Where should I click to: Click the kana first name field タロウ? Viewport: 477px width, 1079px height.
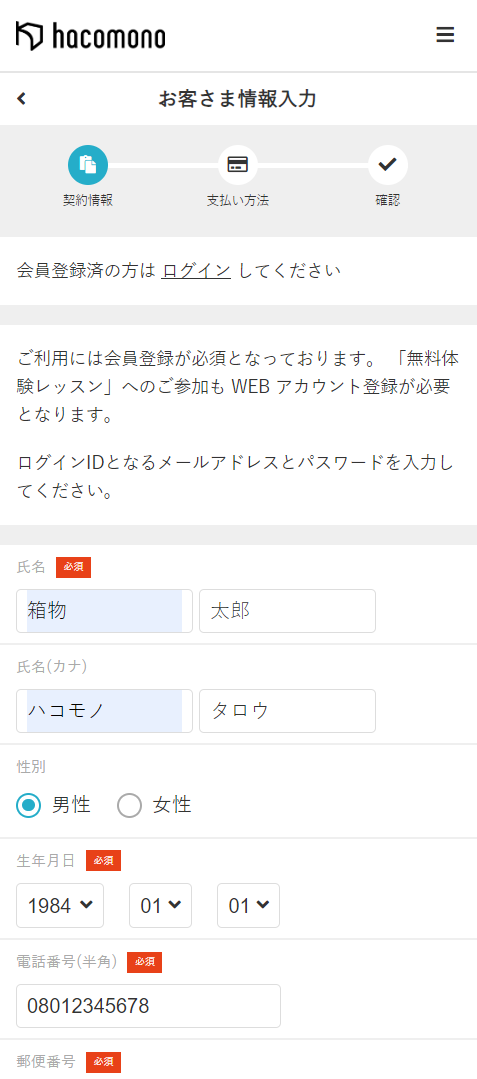click(x=288, y=711)
